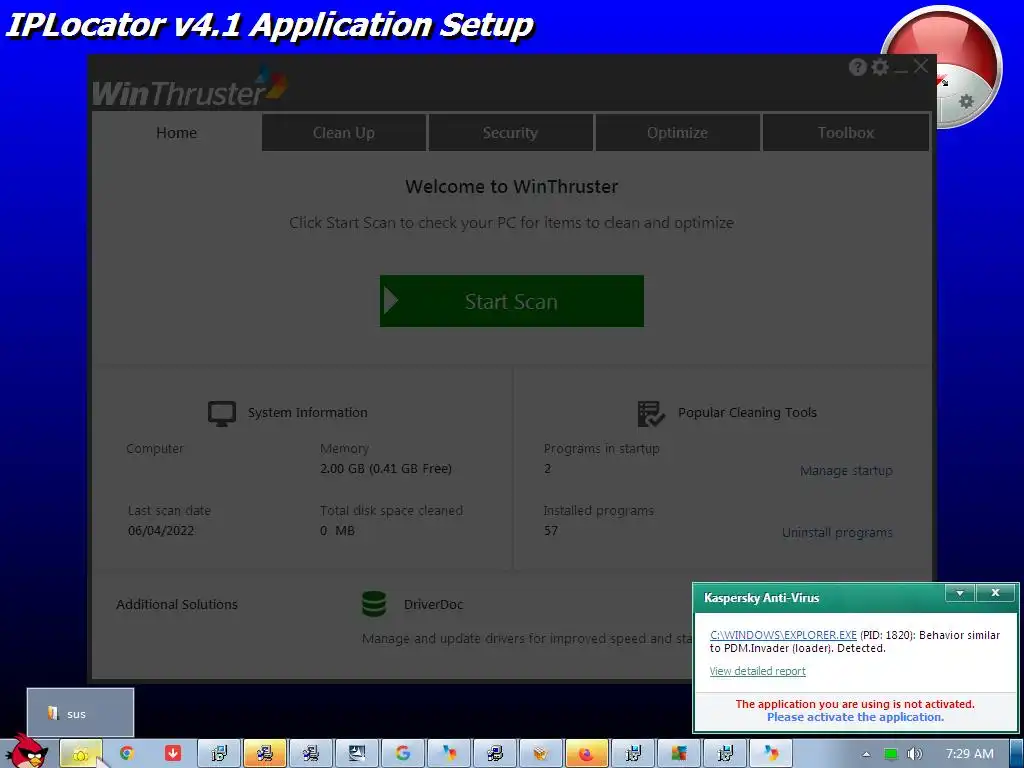Click the 0 MB disk space value
The width and height of the screenshot is (1024, 768).
tap(337, 530)
